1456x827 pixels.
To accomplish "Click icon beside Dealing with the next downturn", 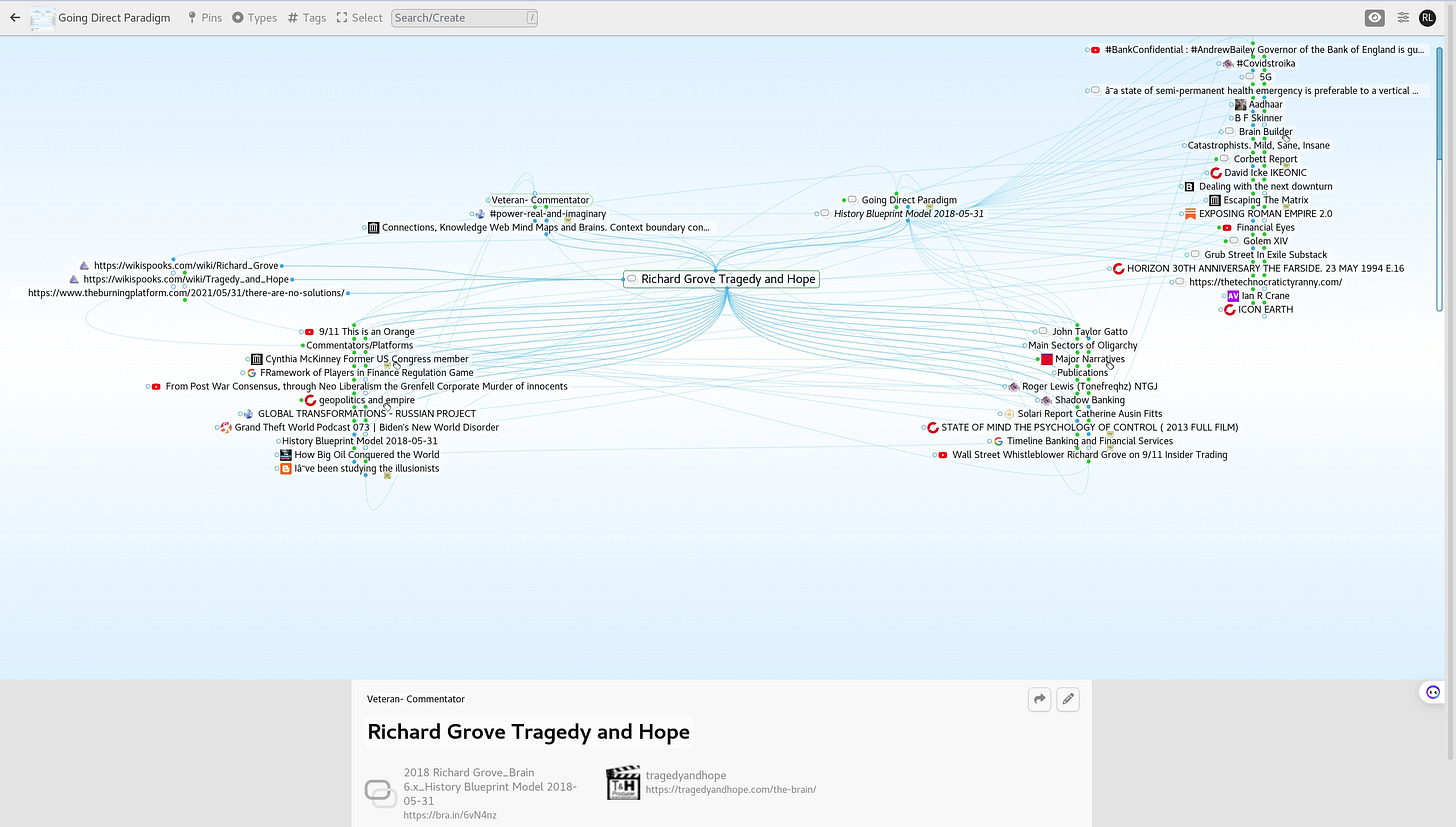I will click(1189, 187).
